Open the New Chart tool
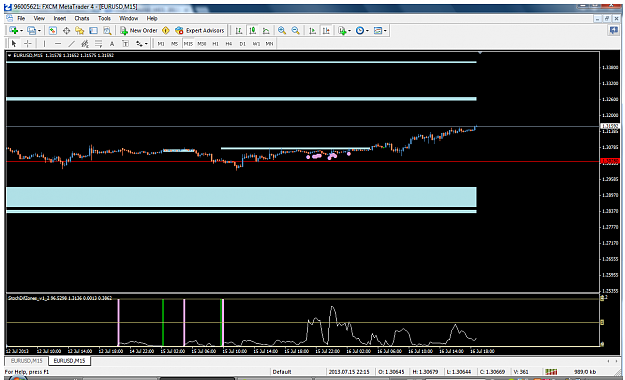The height and width of the screenshot is (380, 625). tap(14, 31)
